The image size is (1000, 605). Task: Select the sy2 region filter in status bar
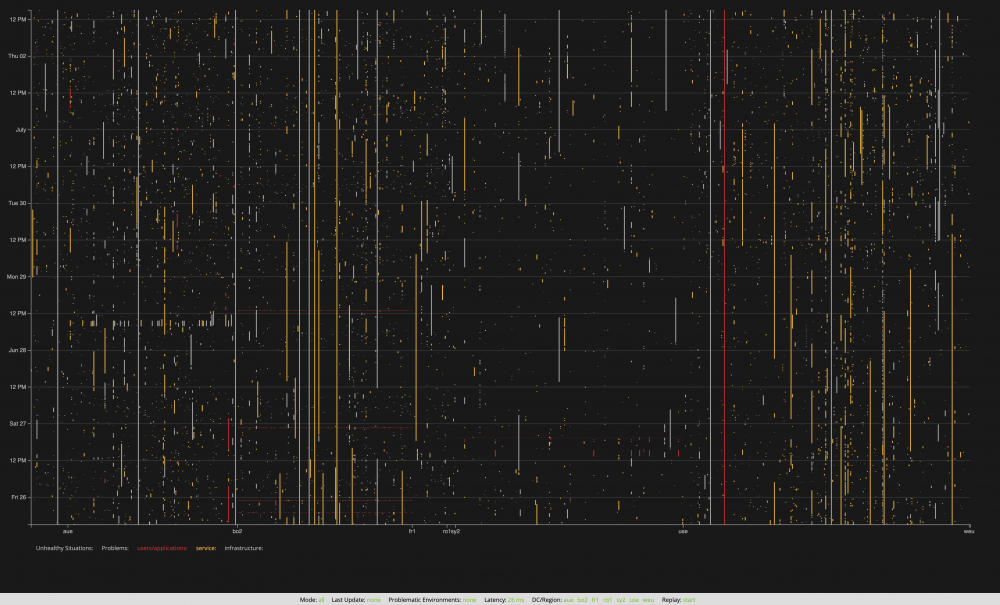point(620,599)
